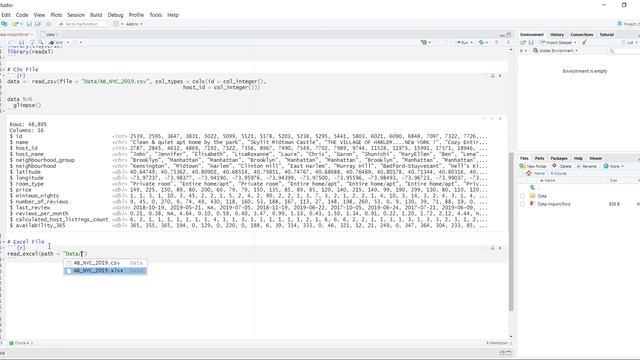
Task: Click the find/replace magnifier in editor toolbar
Action: [41, 42]
